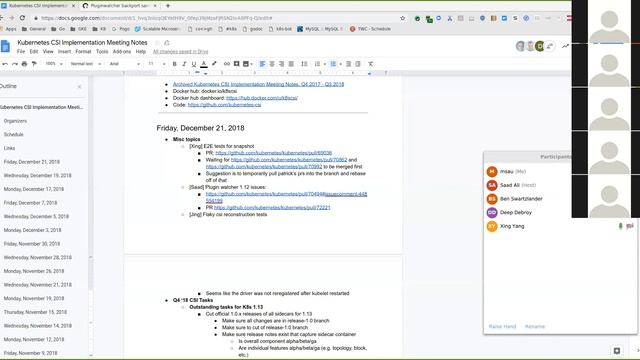This screenshot has height=360, width=640.
Task: Reload the page in Chrome
Action: tap(22, 18)
